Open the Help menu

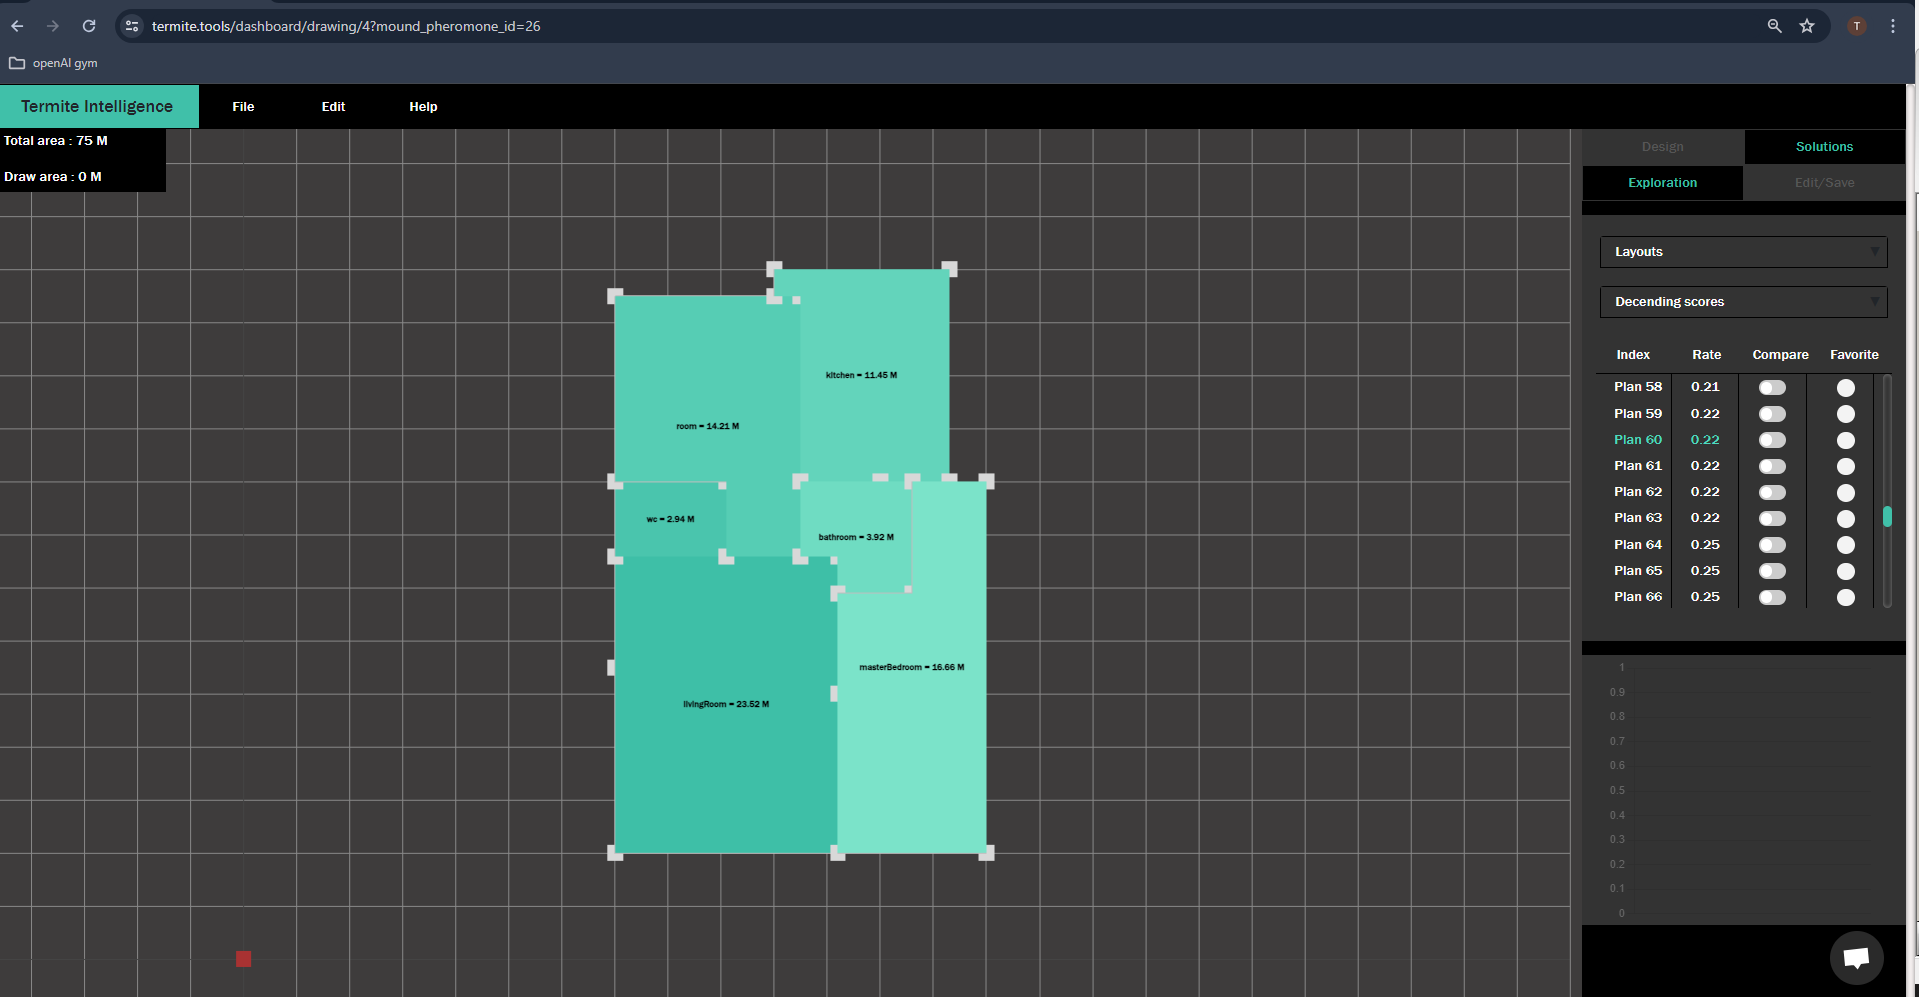423,107
